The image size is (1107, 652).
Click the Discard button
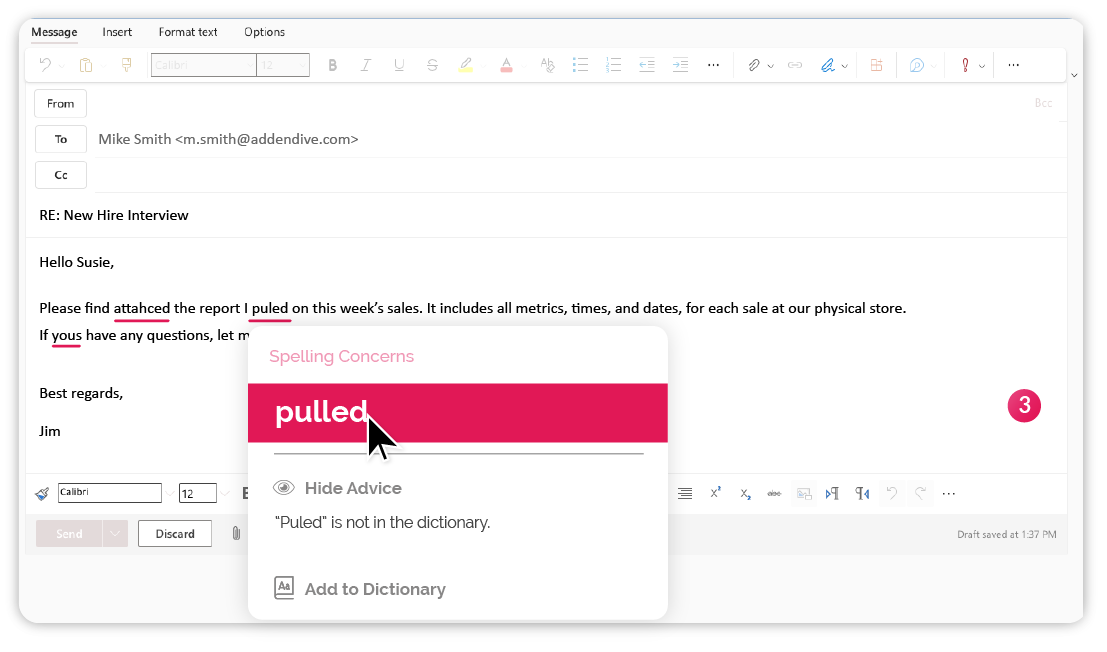pos(175,534)
